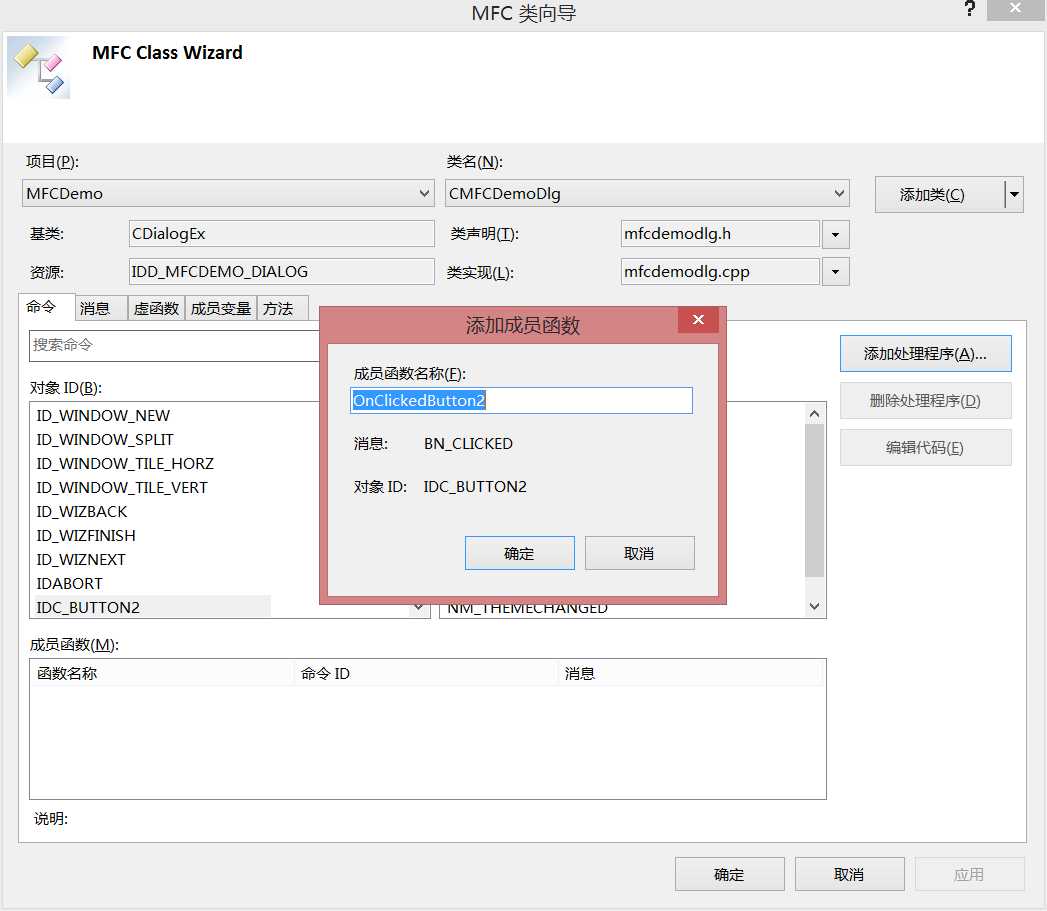Switch to the 命令 tab
The height and width of the screenshot is (911, 1047).
(x=45, y=307)
